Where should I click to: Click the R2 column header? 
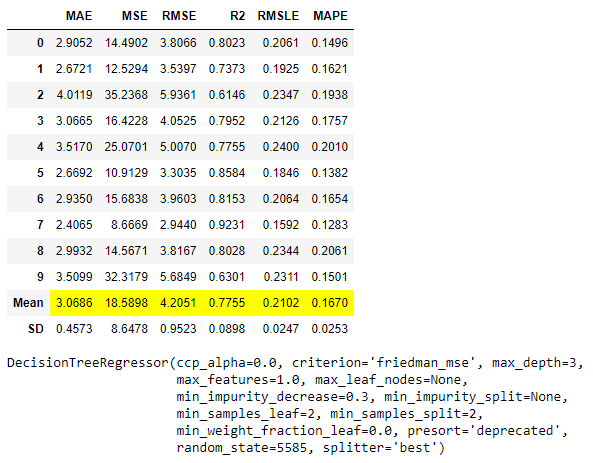click(238, 16)
